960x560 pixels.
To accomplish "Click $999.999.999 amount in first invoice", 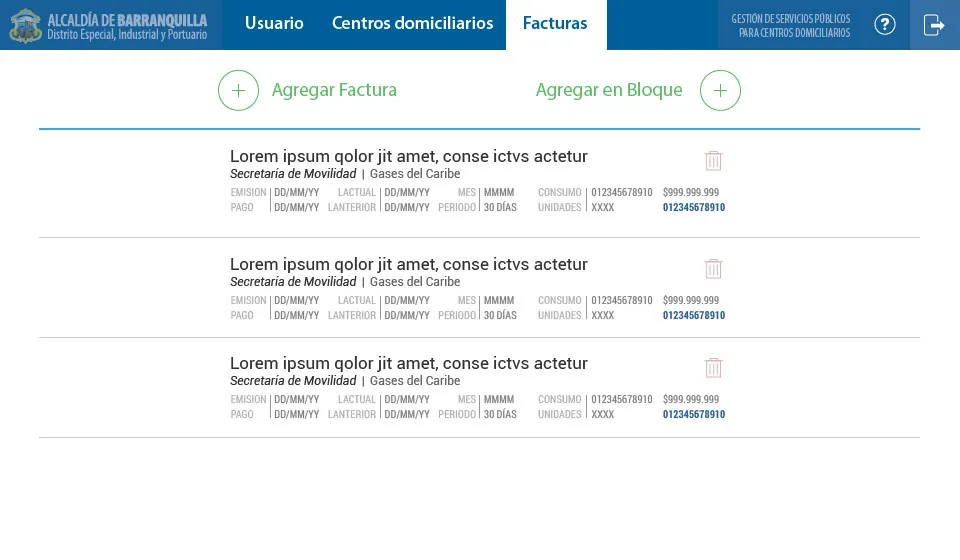I will point(691,192).
